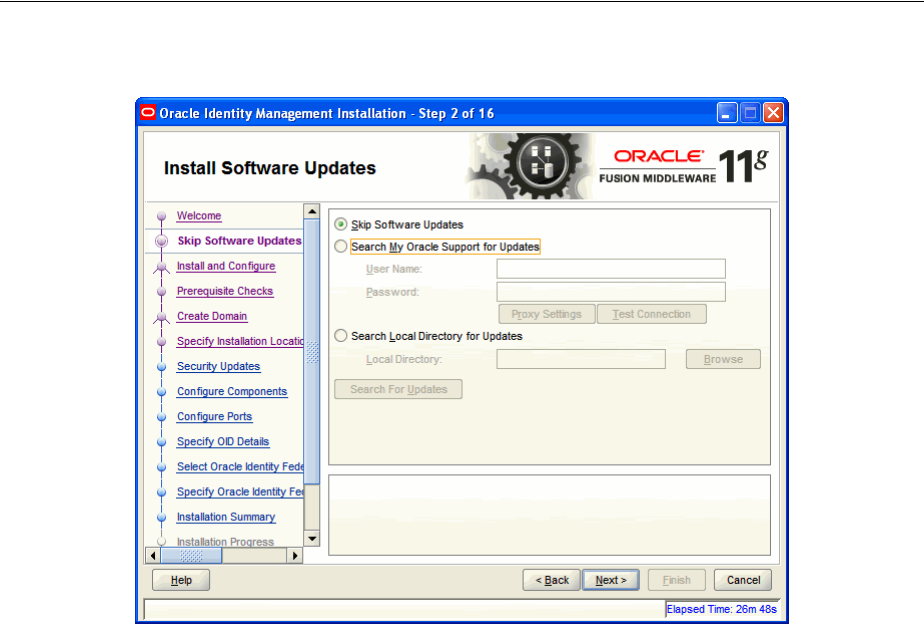Select Search Local Directory for Updates option
Image resolution: width=924 pixels, height=624 pixels.
(x=341, y=336)
